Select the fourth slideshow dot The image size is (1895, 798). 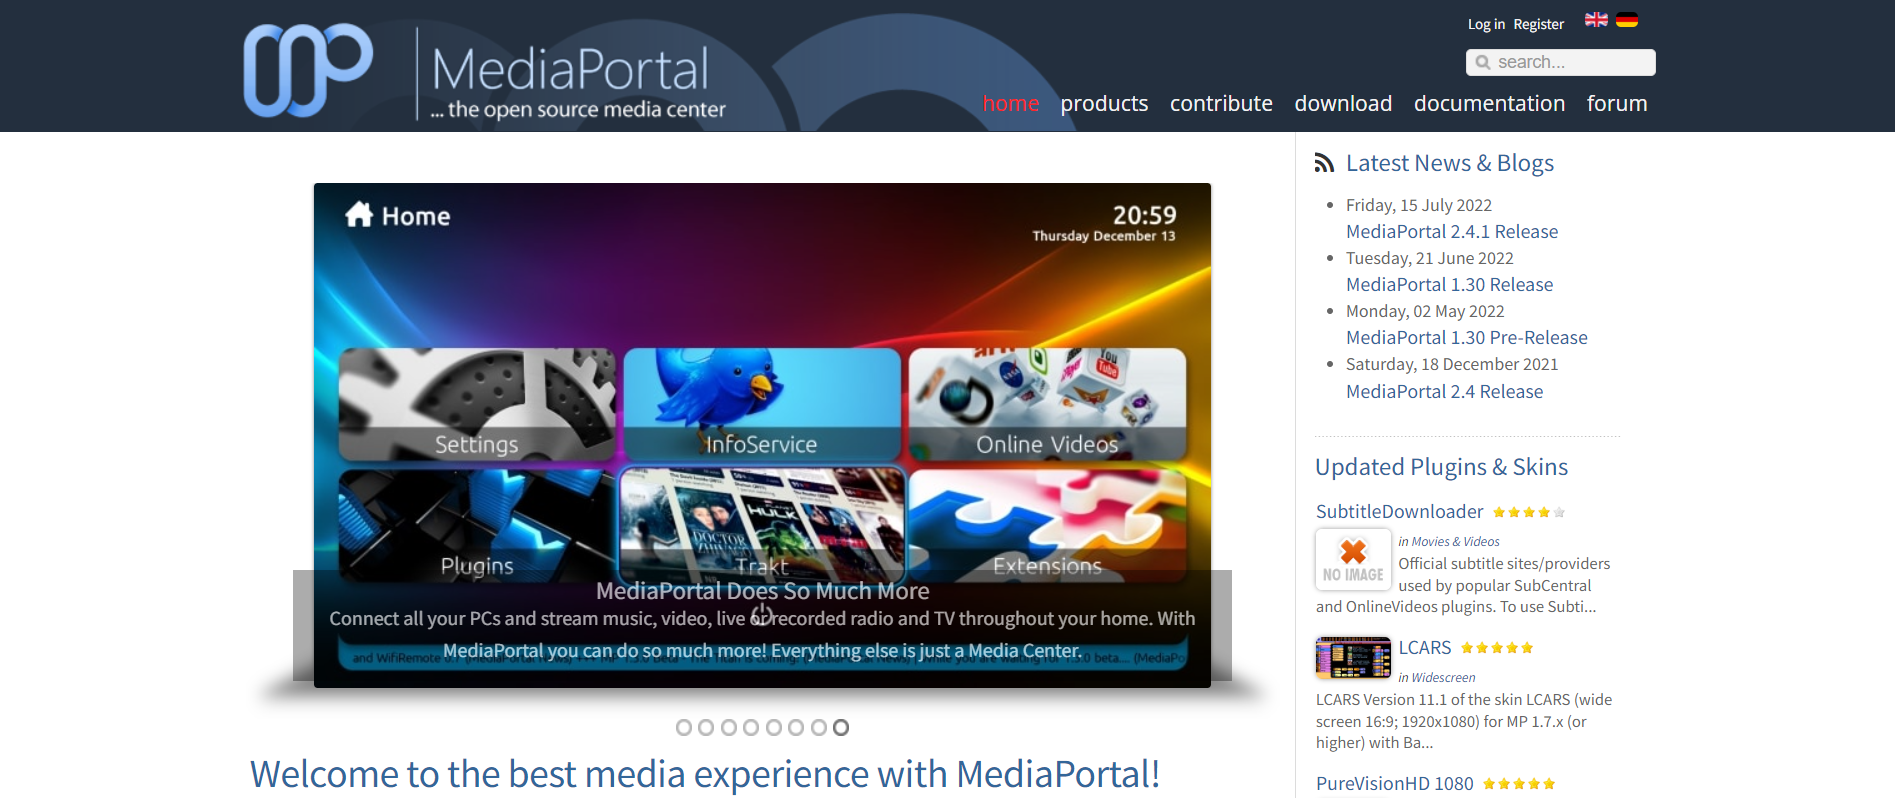[x=751, y=728]
